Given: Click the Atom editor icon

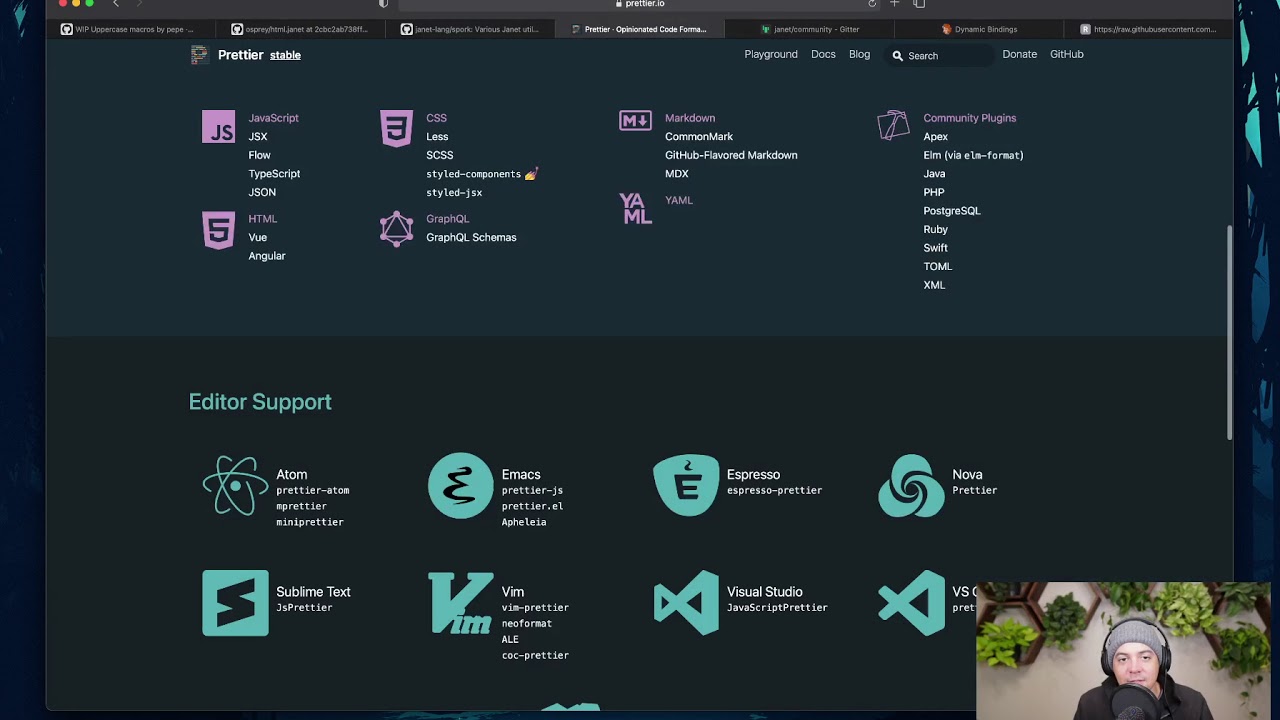Looking at the screenshot, I should 235,486.
